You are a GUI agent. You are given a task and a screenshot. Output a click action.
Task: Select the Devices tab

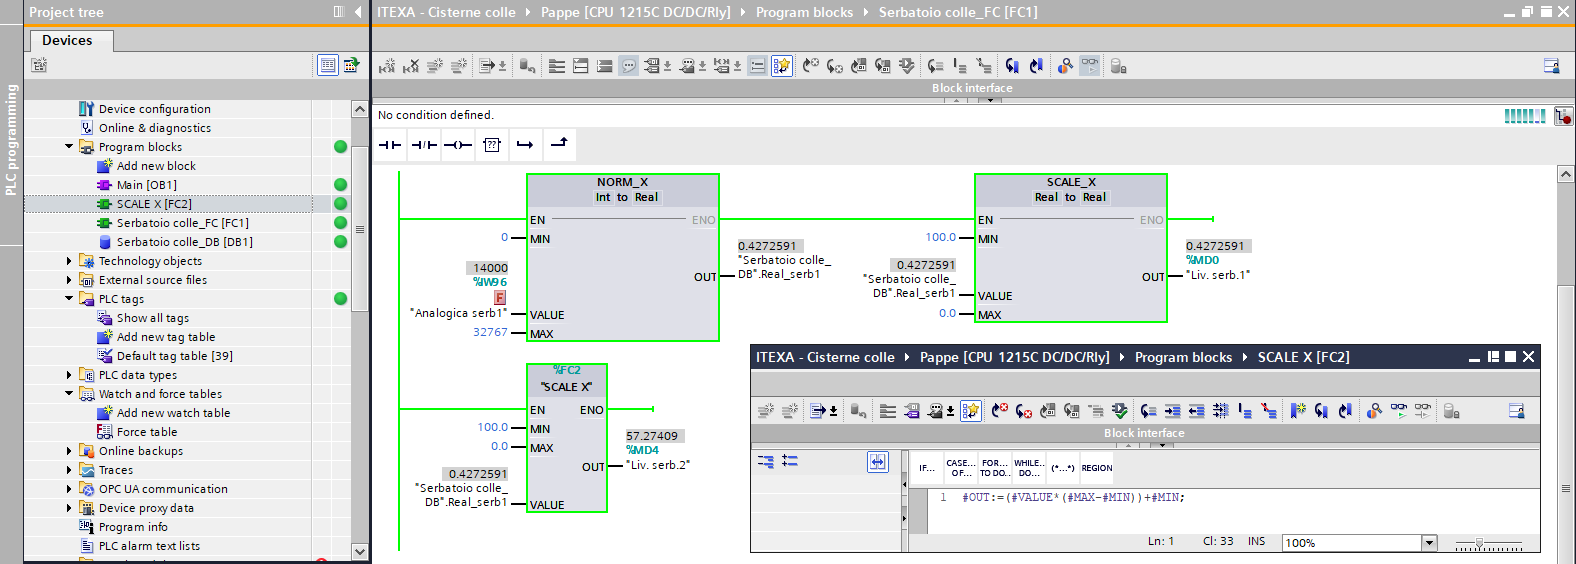[x=67, y=40]
